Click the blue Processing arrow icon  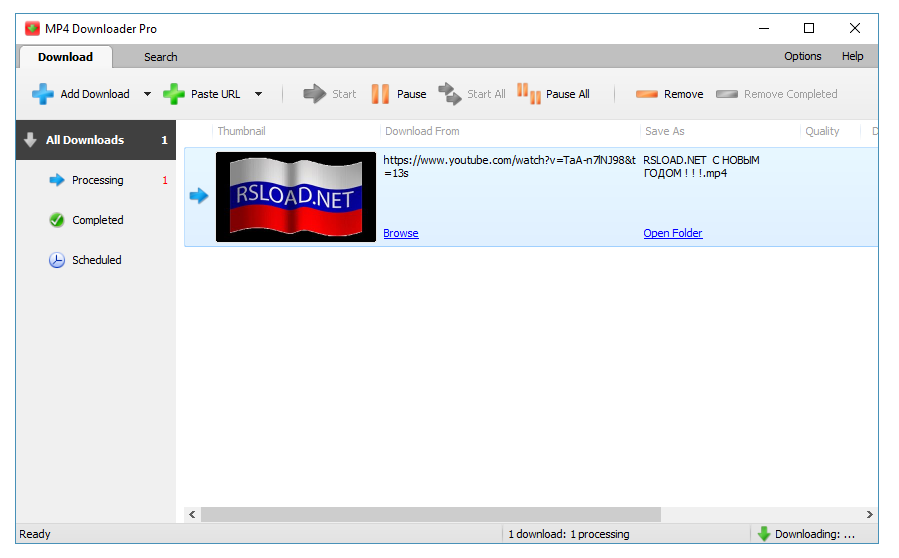57,180
